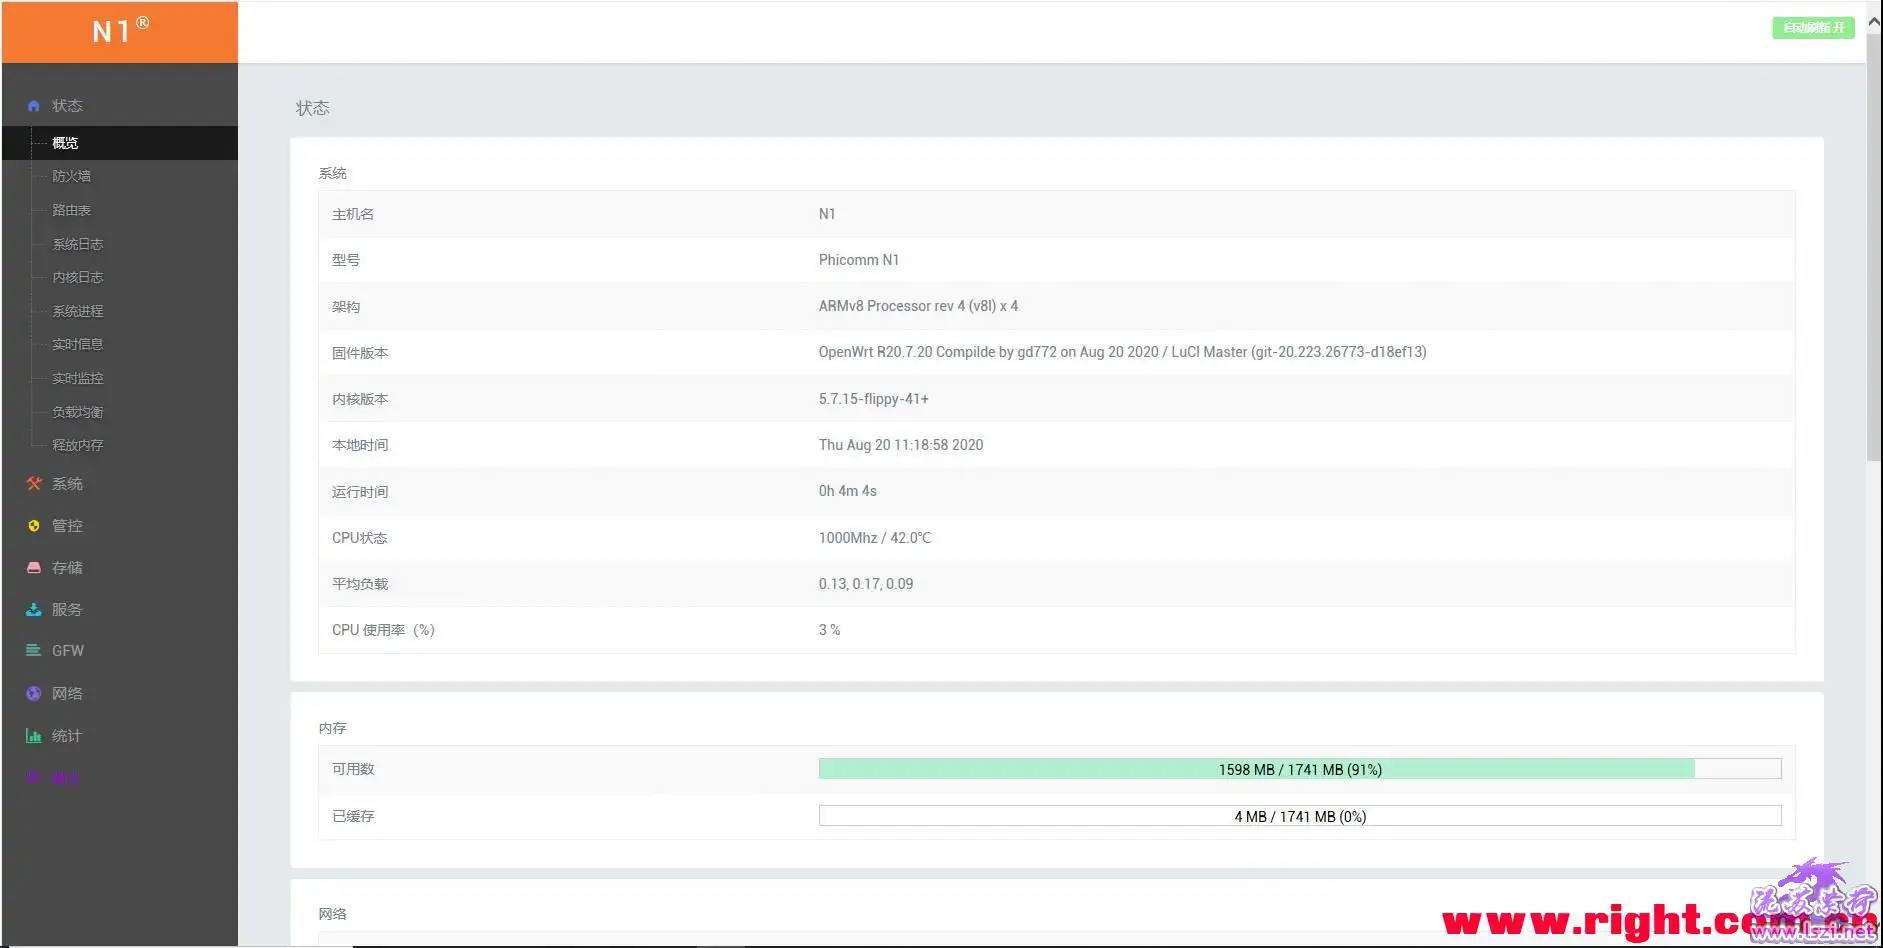Click the 网络 section title in the content area

tap(332, 914)
